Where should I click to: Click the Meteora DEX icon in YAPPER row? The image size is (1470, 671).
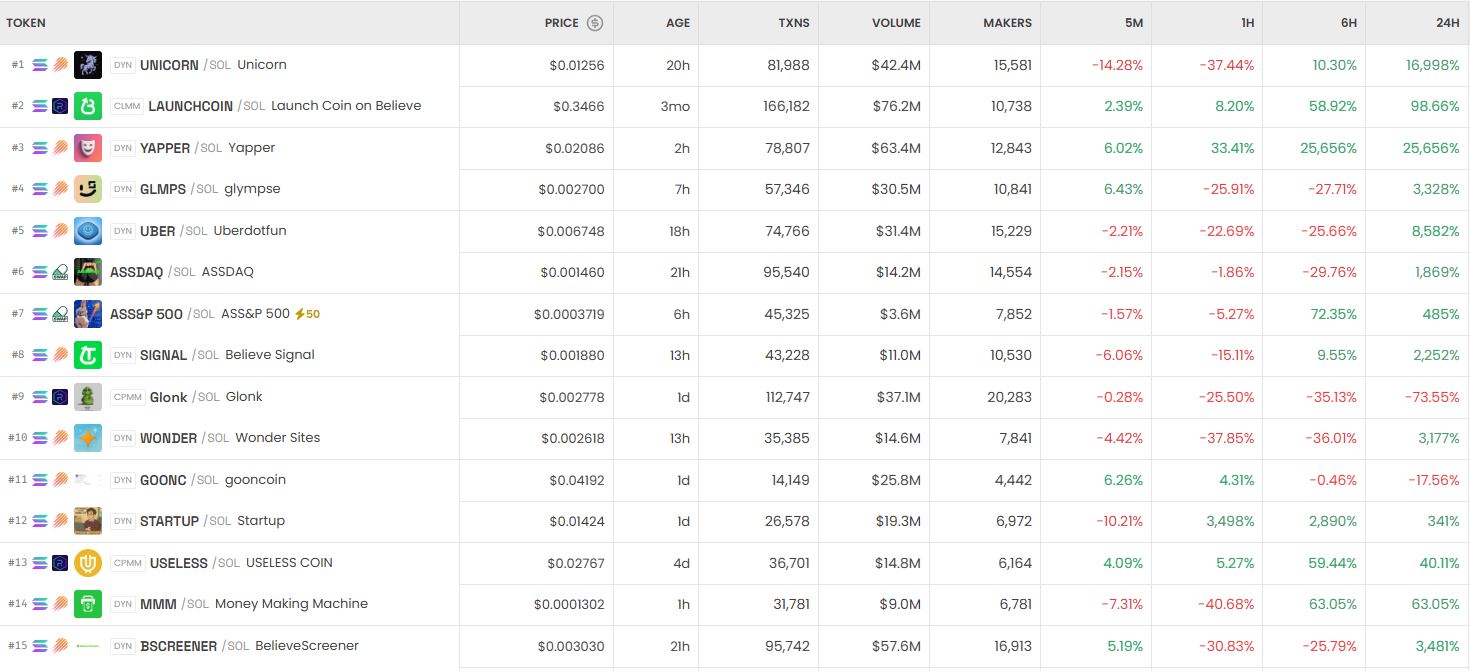[x=60, y=148]
